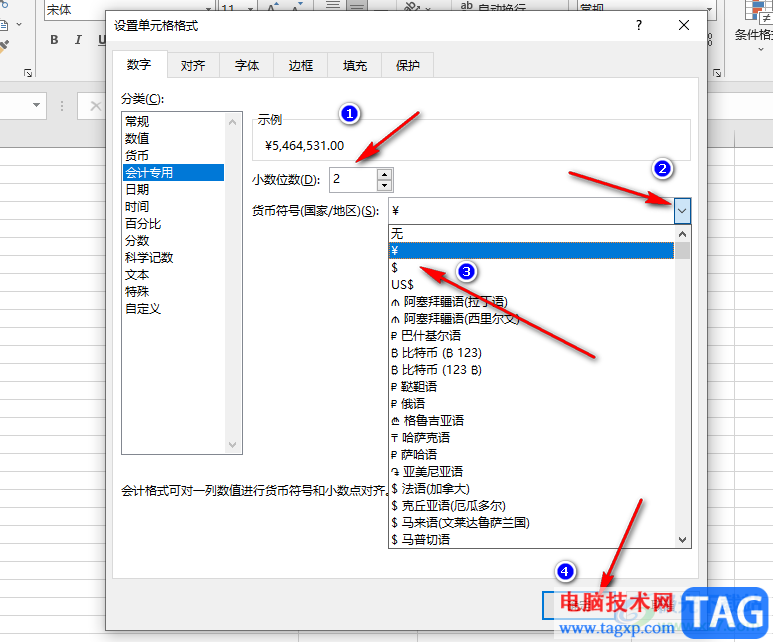Open dialog help question mark
The image size is (773, 642).
click(x=639, y=25)
